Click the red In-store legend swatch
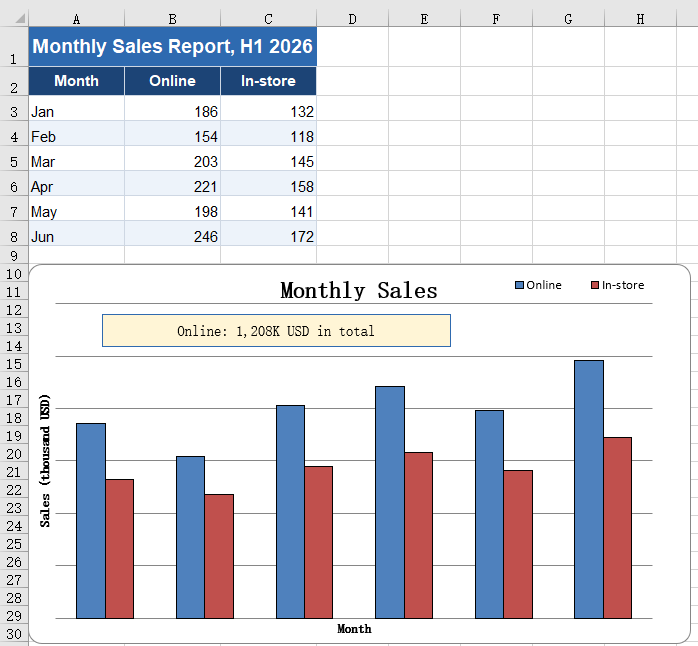 click(x=595, y=285)
